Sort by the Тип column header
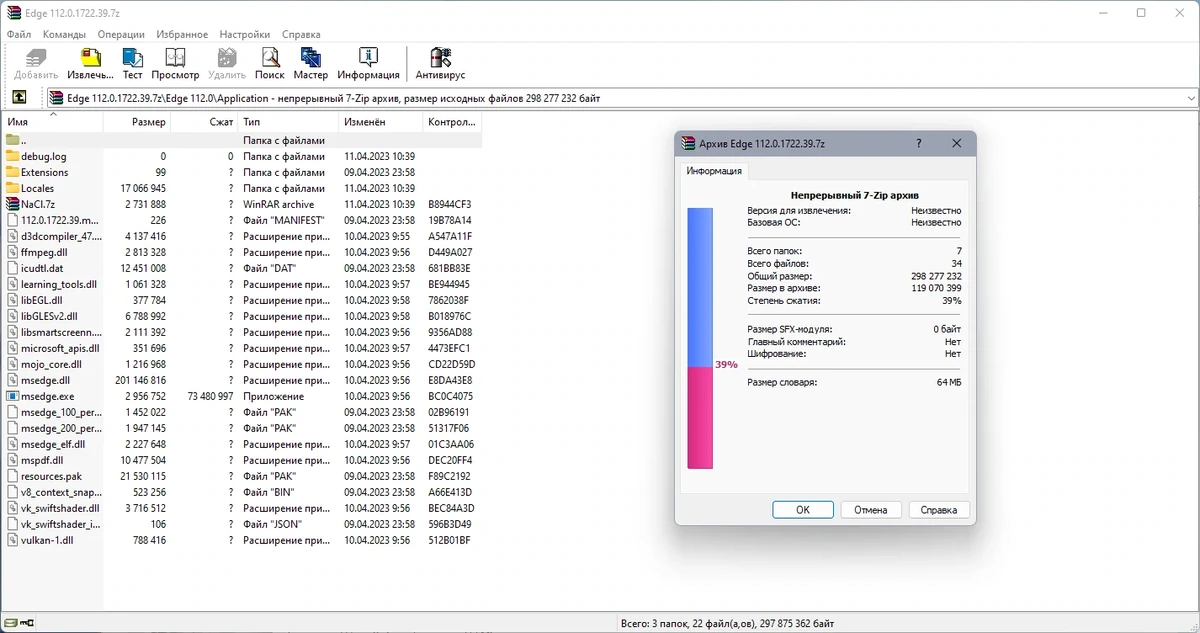 point(288,122)
